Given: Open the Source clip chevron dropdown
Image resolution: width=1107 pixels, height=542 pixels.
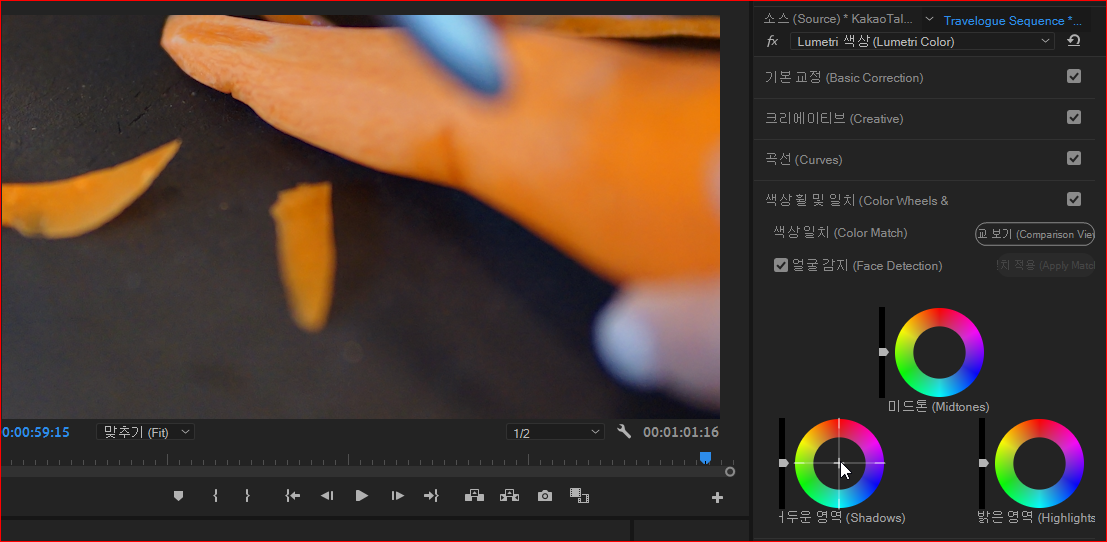Looking at the screenshot, I should 929,19.
